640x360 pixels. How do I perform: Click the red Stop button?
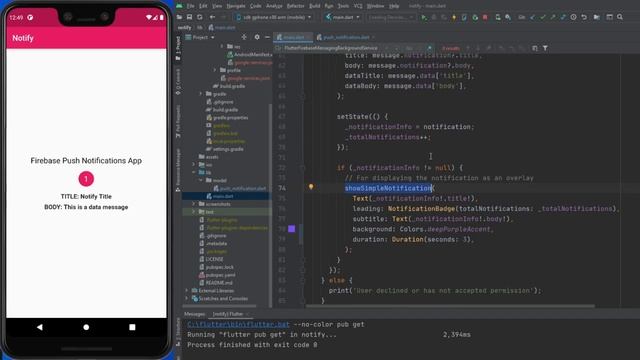[x=485, y=17]
